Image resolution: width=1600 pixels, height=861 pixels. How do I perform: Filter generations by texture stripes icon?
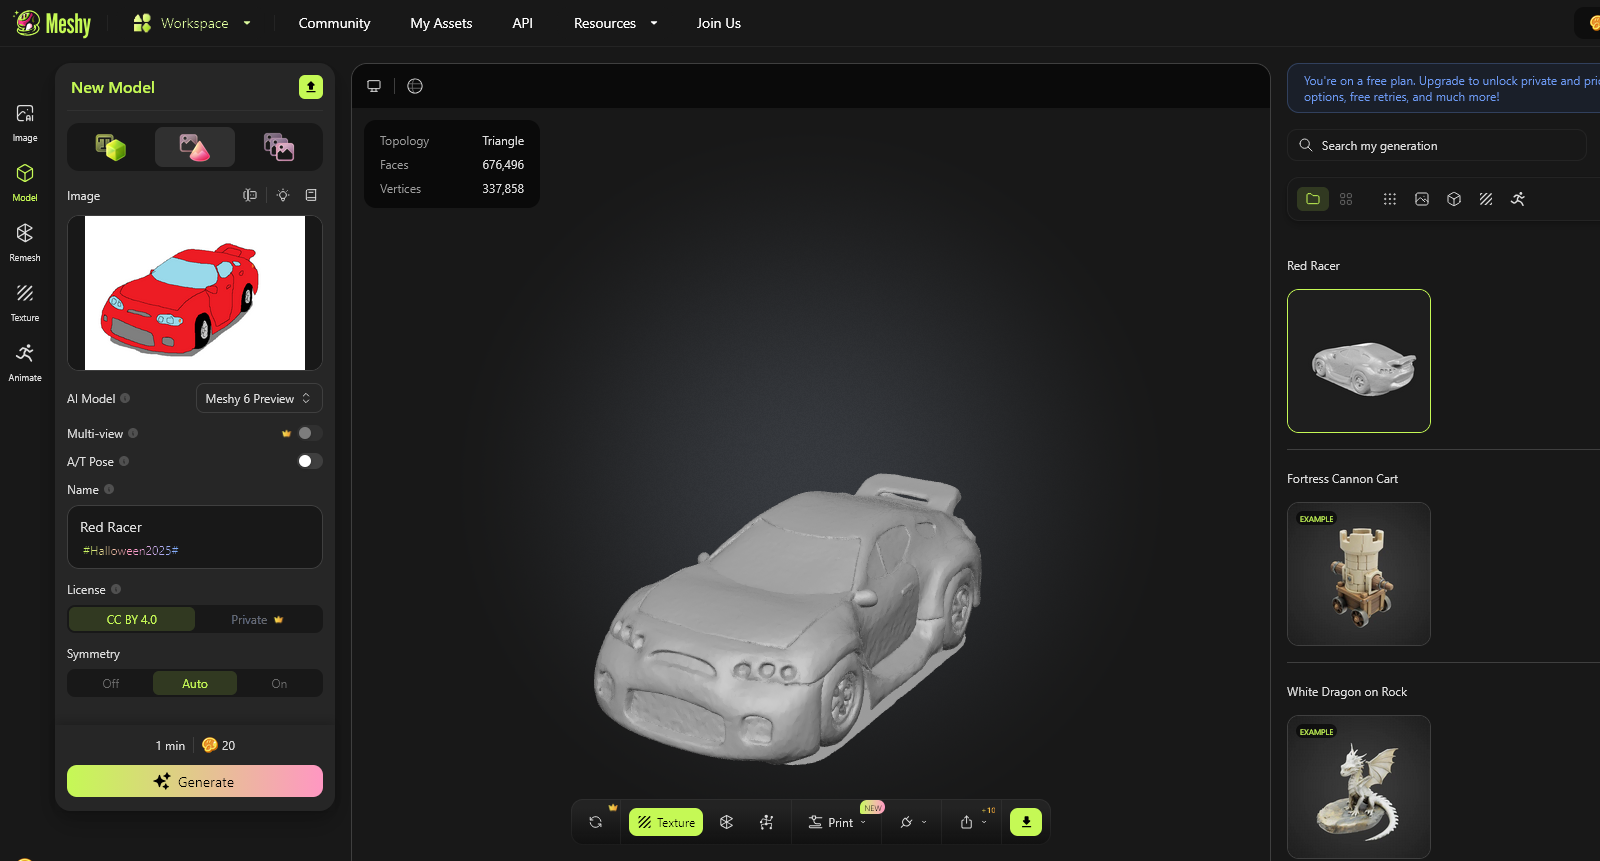tap(1486, 199)
